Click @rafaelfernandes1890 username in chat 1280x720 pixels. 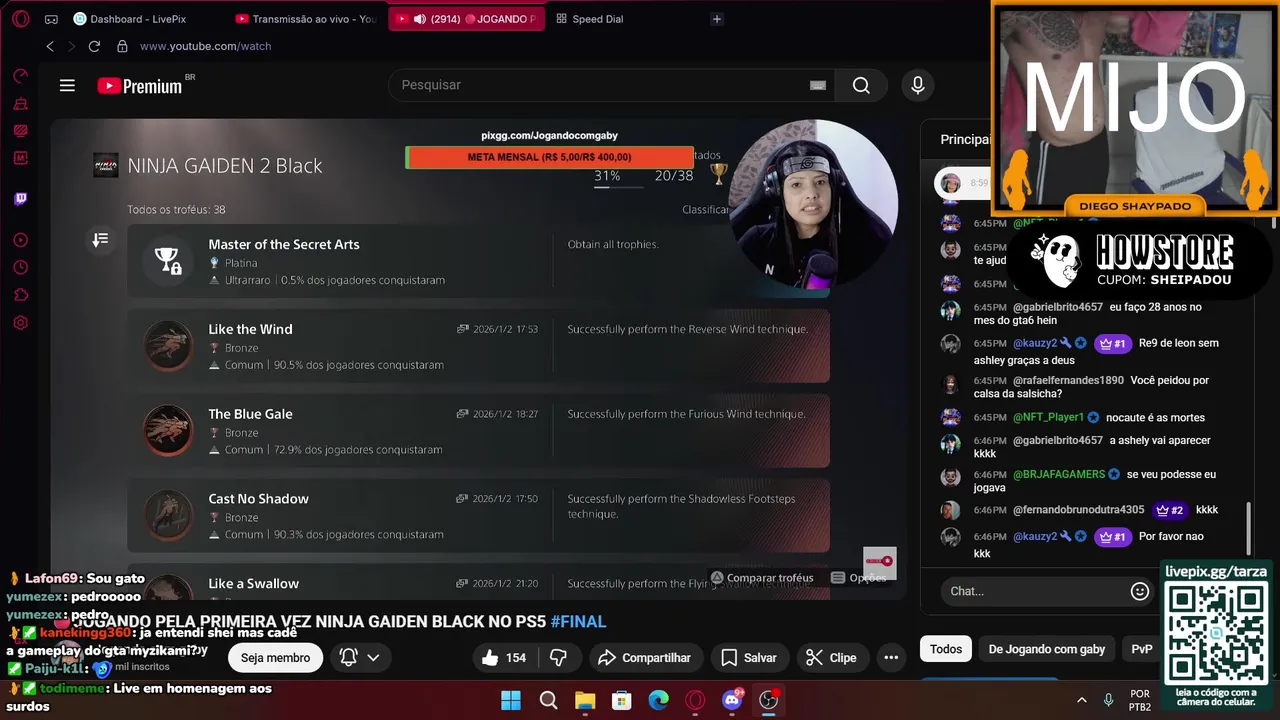click(1068, 380)
